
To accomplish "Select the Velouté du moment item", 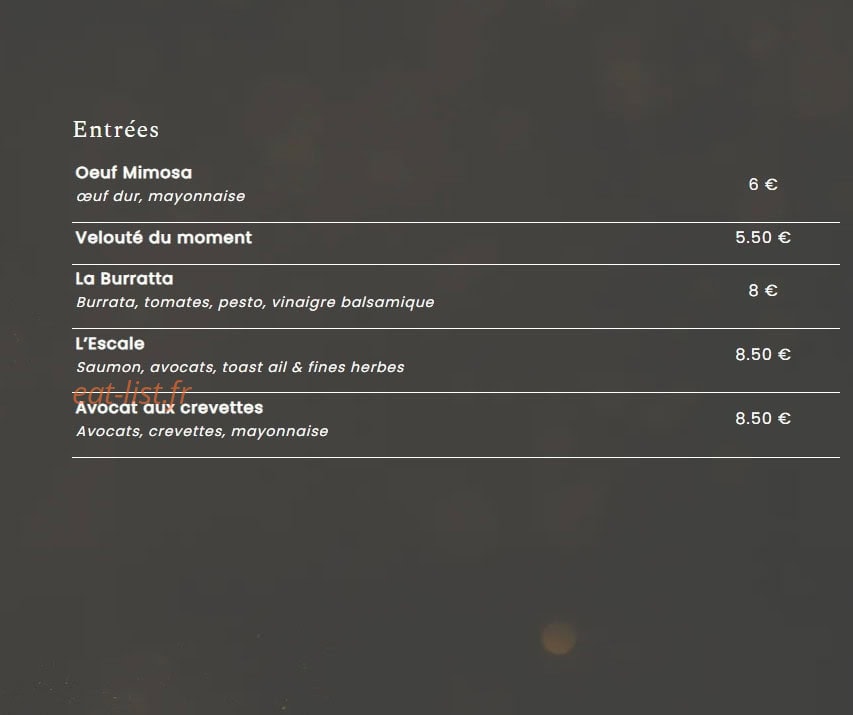I will (x=164, y=237).
